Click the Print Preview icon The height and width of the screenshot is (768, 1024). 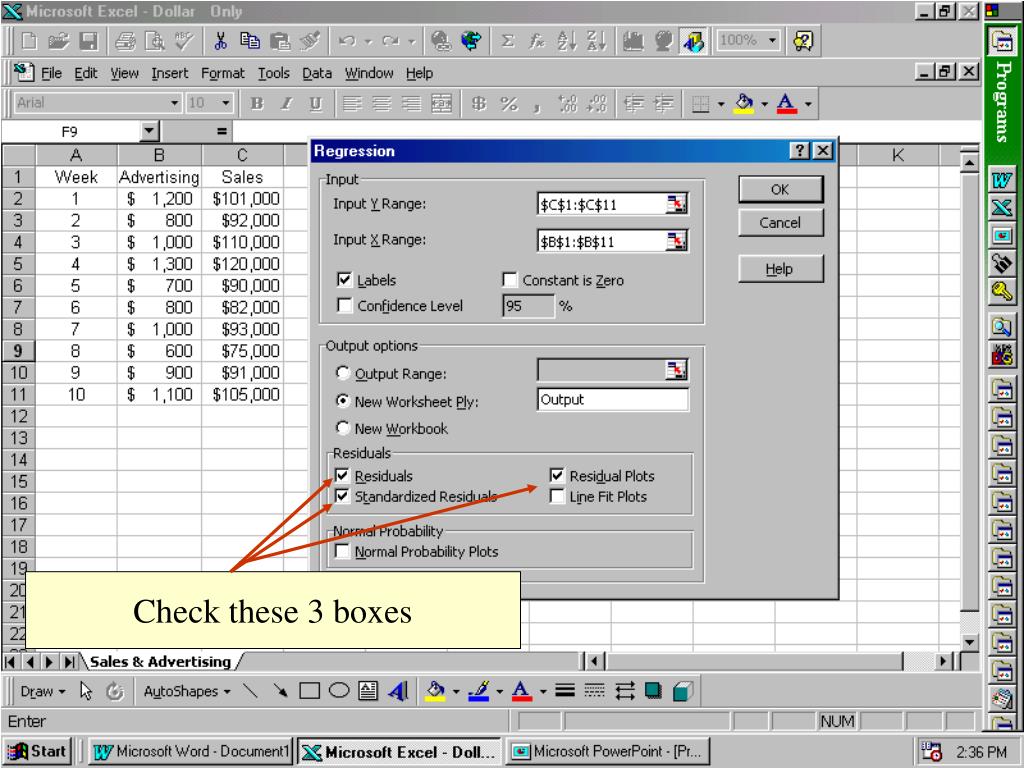coord(155,41)
